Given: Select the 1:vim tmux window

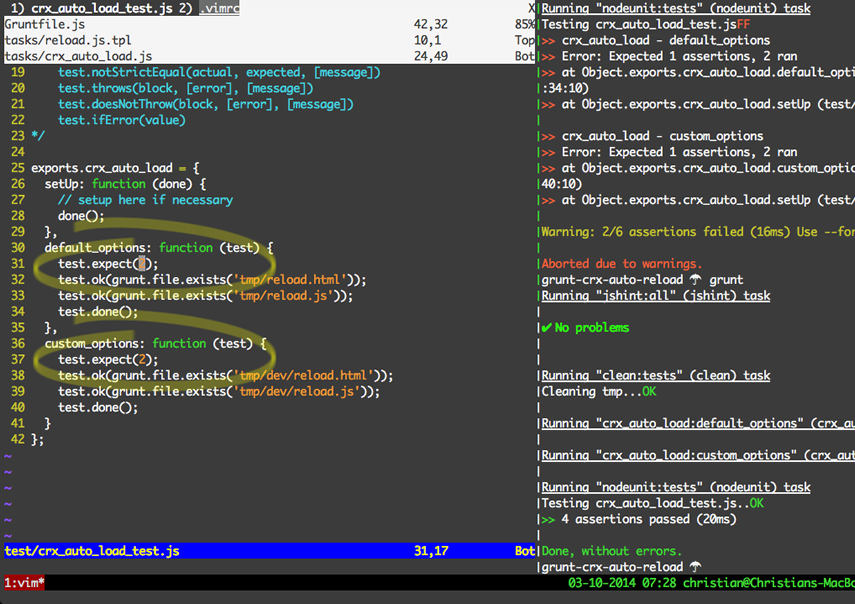Looking at the screenshot, I should pos(25,583).
